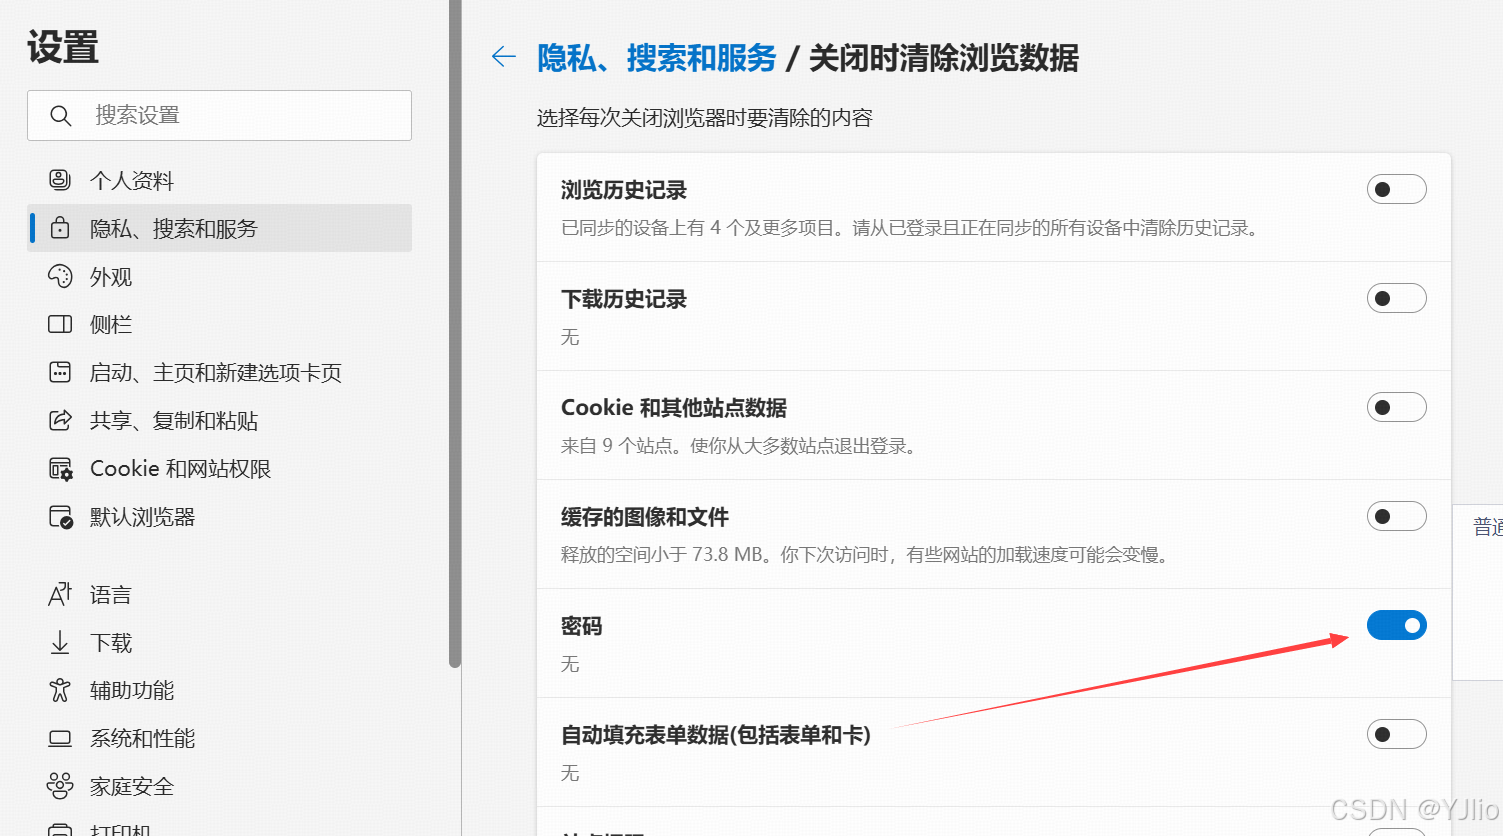Click the 系统和性能 laptop icon

60,738
